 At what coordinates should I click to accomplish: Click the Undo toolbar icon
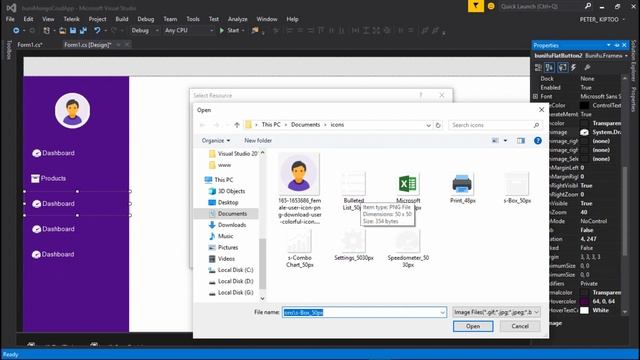tap(97, 31)
